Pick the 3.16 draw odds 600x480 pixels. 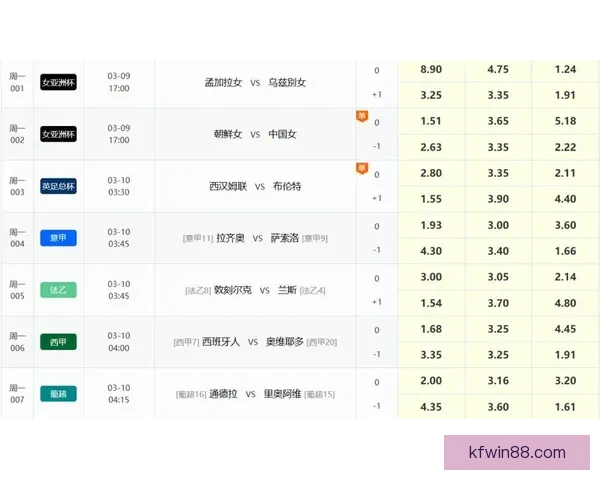click(498, 381)
